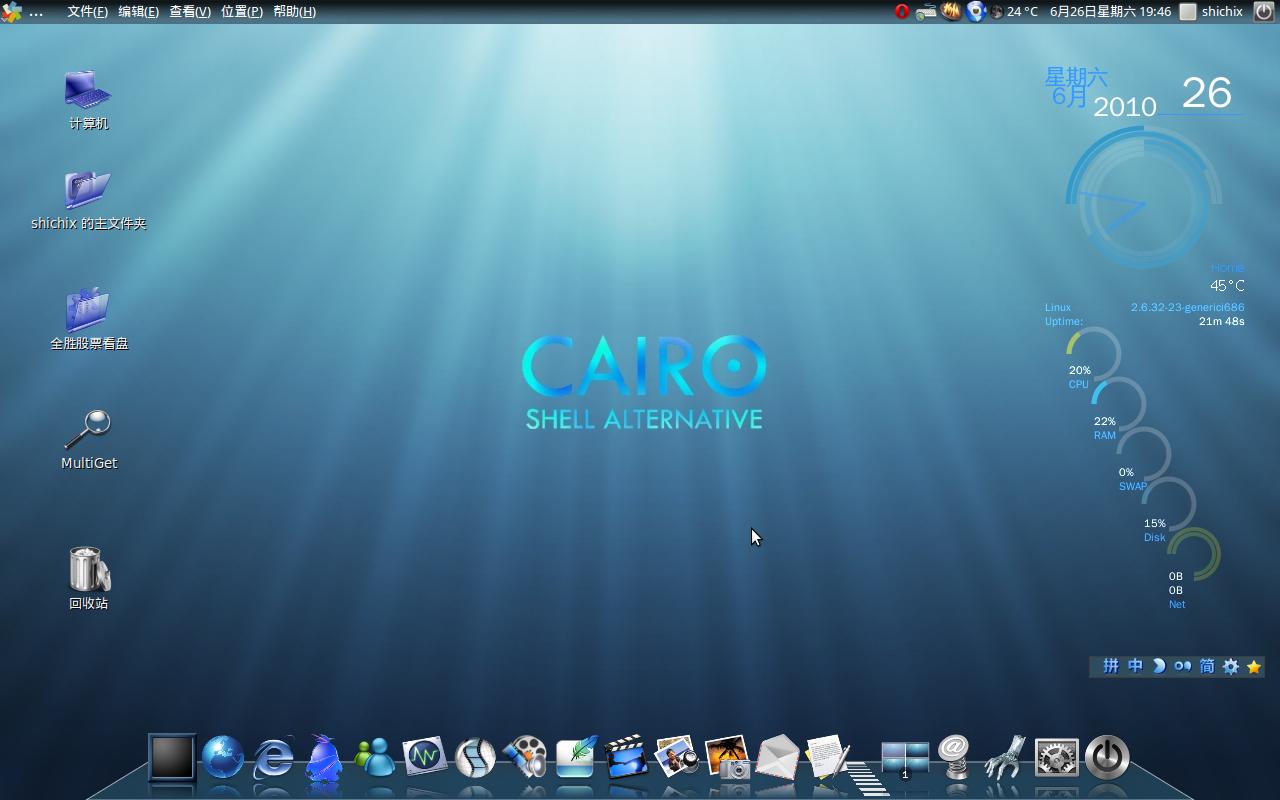Screen dimensions: 1280x800
Task: Click the analog clock desktop widget
Action: coord(1143,200)
